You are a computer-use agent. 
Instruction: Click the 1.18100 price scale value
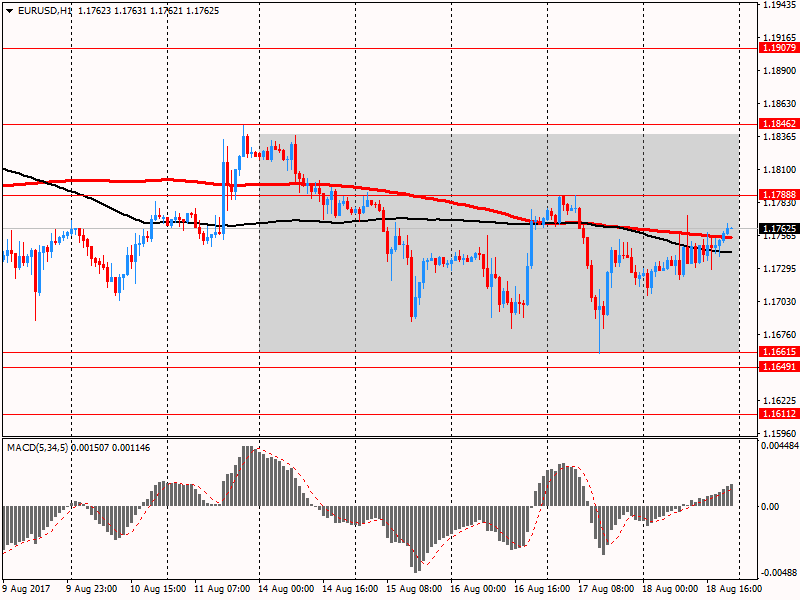[x=780, y=169]
